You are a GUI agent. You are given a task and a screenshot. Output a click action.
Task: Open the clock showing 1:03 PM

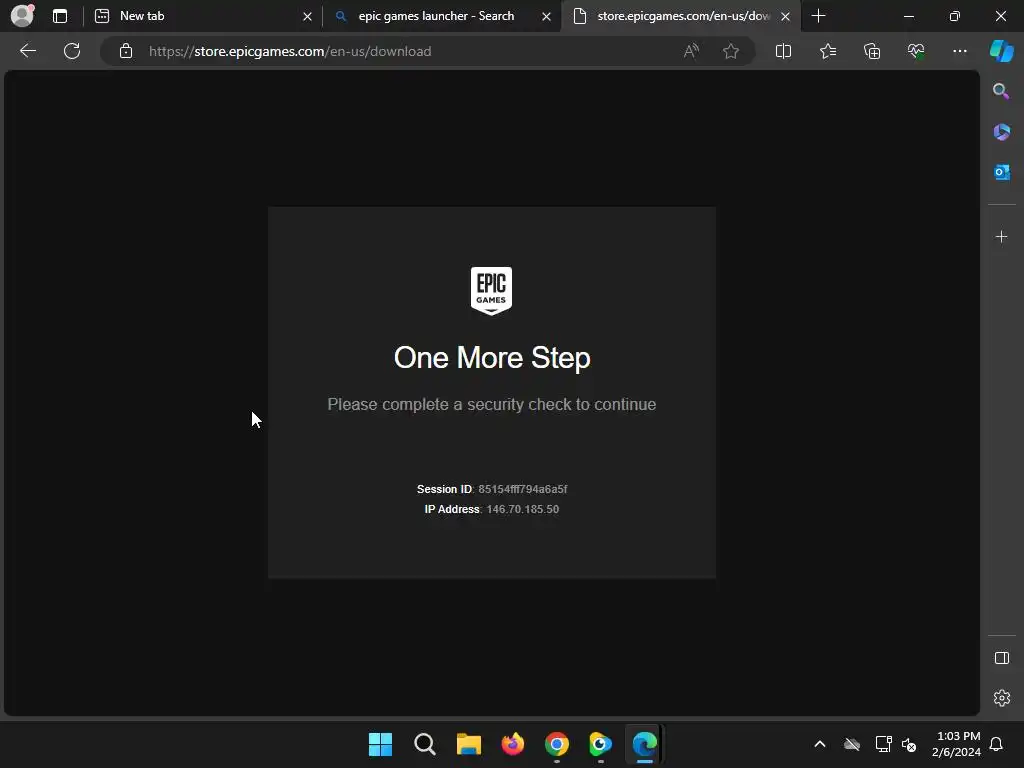[957, 744]
